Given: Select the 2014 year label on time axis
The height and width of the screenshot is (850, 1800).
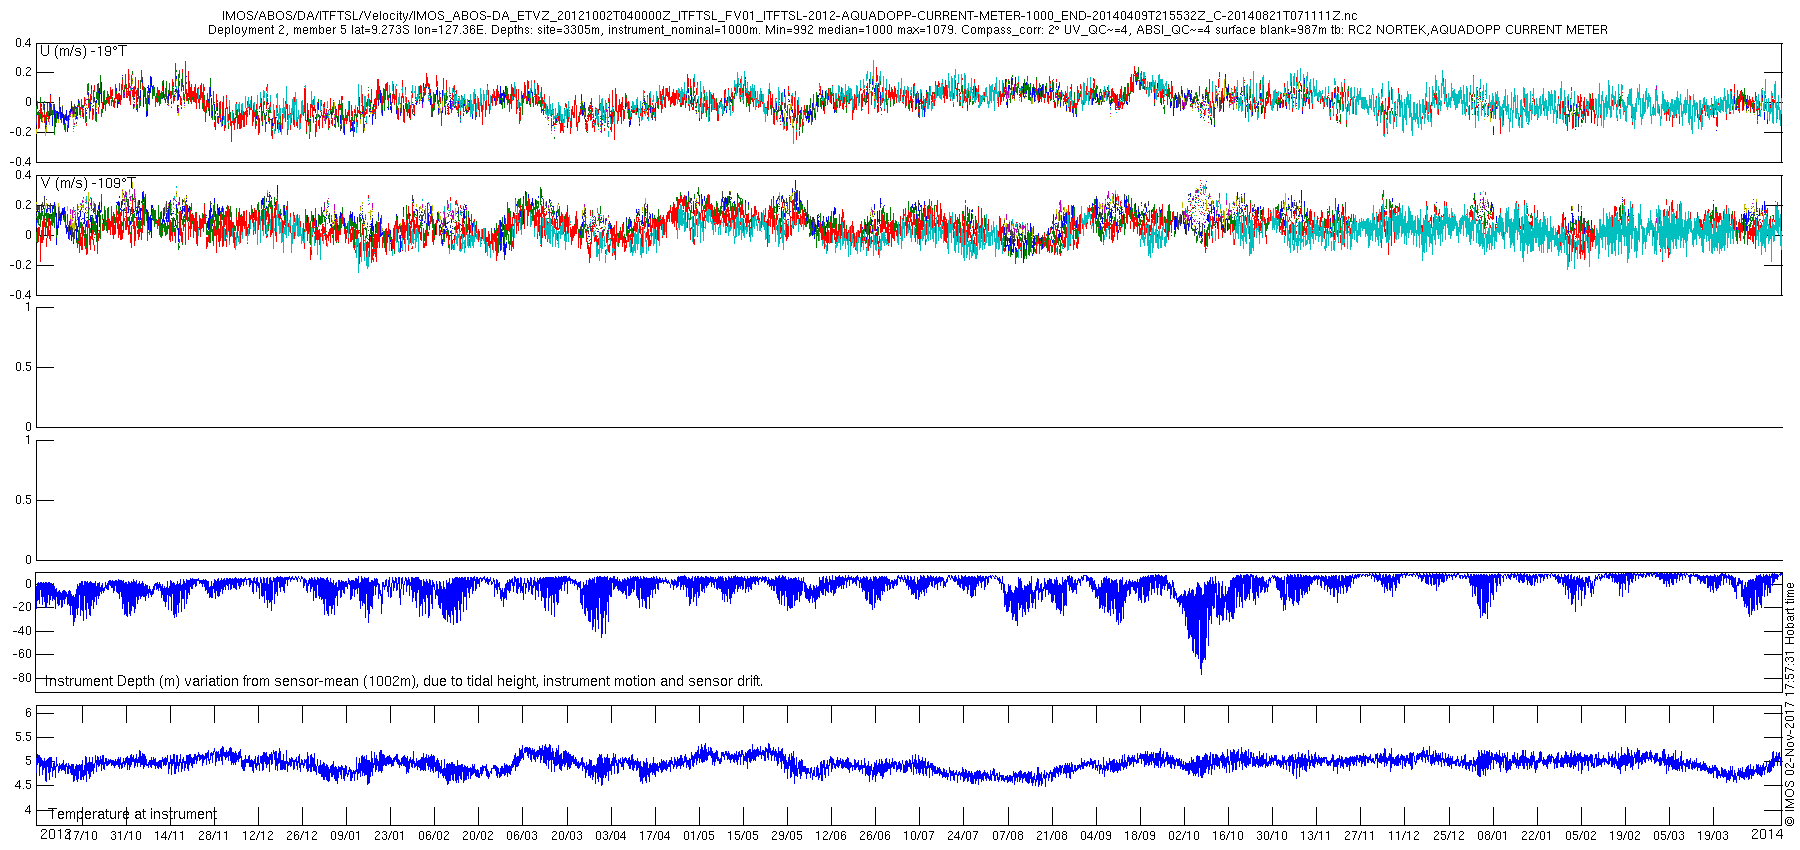Looking at the screenshot, I should pyautogui.click(x=1768, y=833).
